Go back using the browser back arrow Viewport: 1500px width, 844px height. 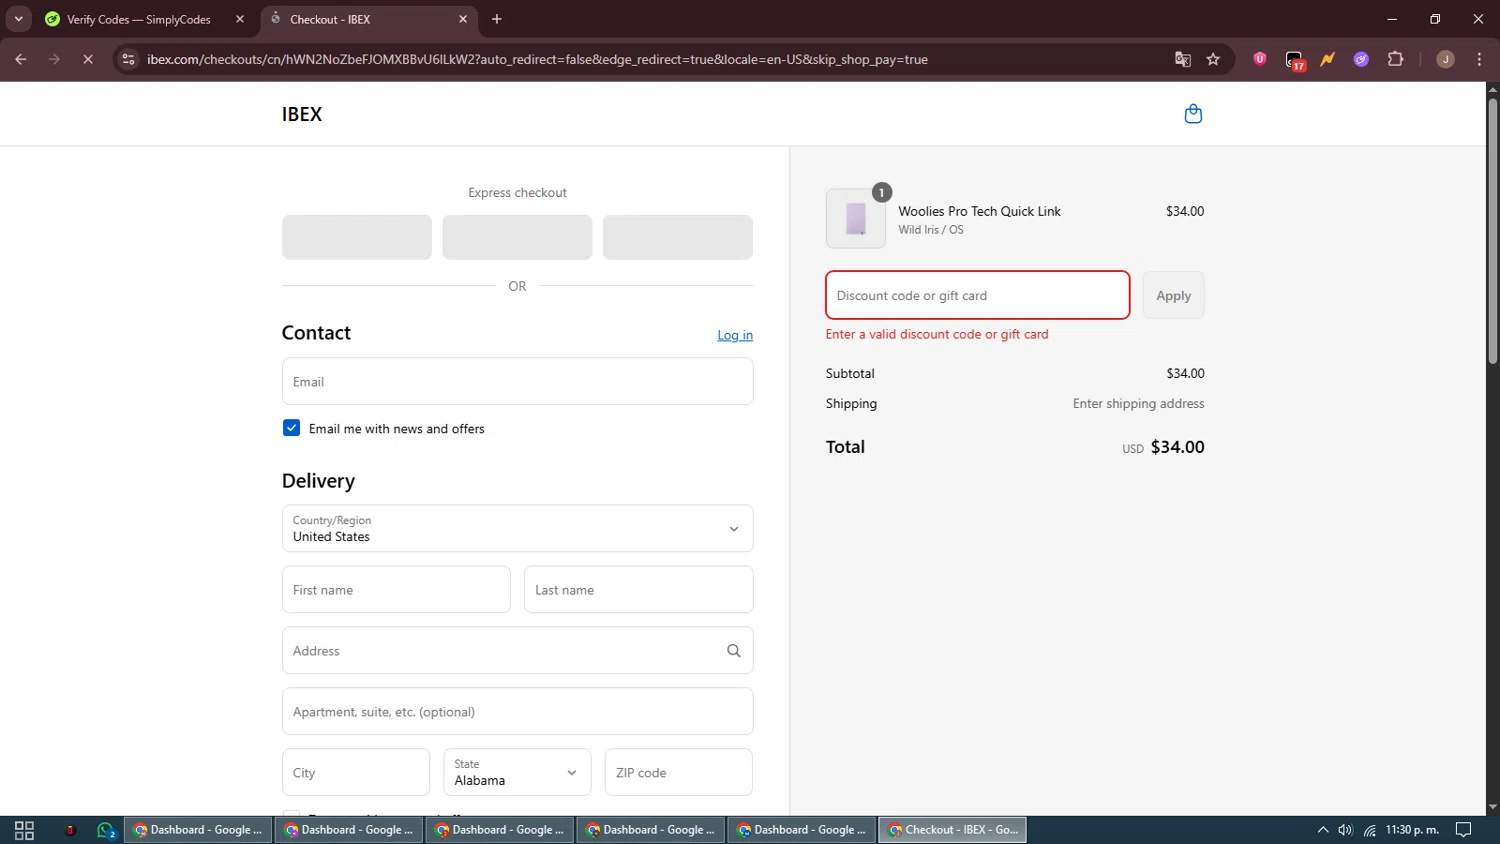point(20,60)
